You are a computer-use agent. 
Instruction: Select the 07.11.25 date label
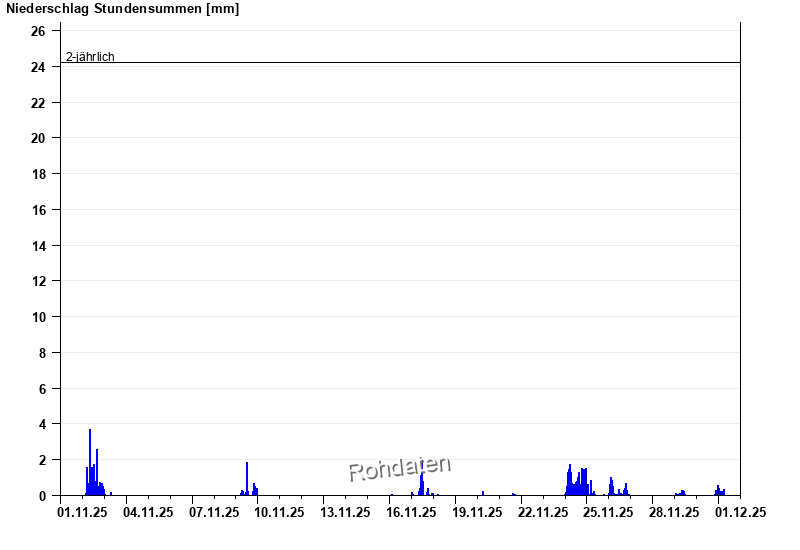214,513
